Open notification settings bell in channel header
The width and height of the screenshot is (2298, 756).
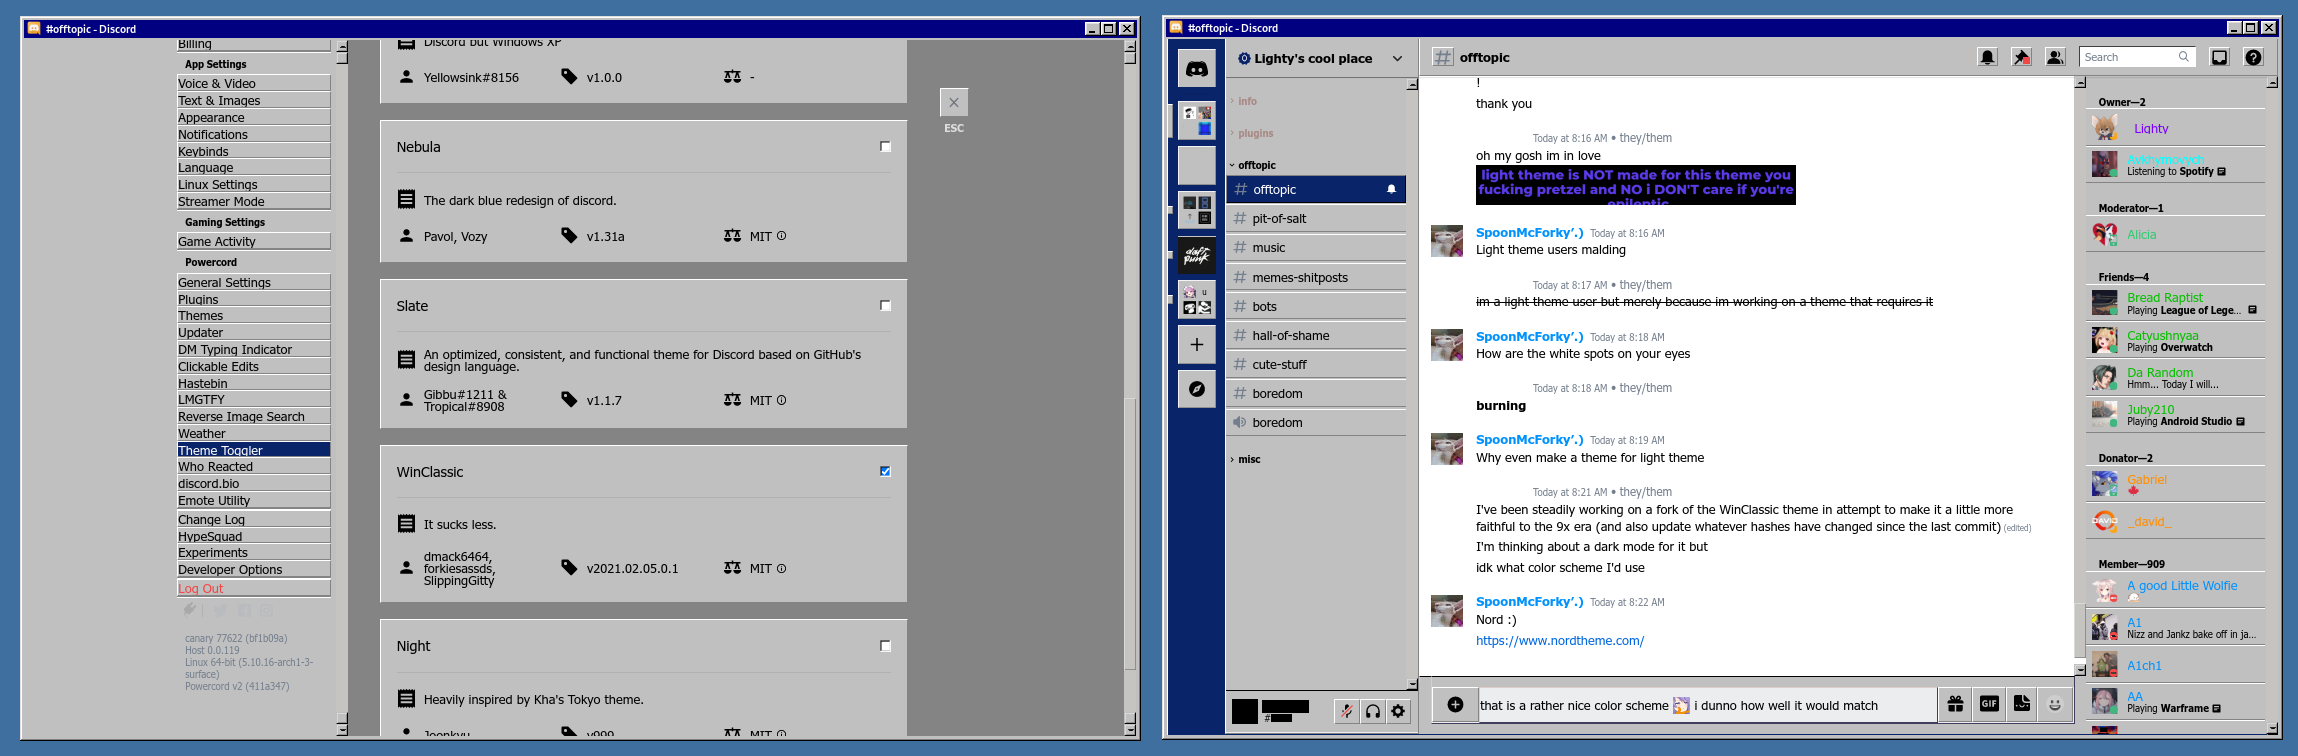click(1987, 58)
